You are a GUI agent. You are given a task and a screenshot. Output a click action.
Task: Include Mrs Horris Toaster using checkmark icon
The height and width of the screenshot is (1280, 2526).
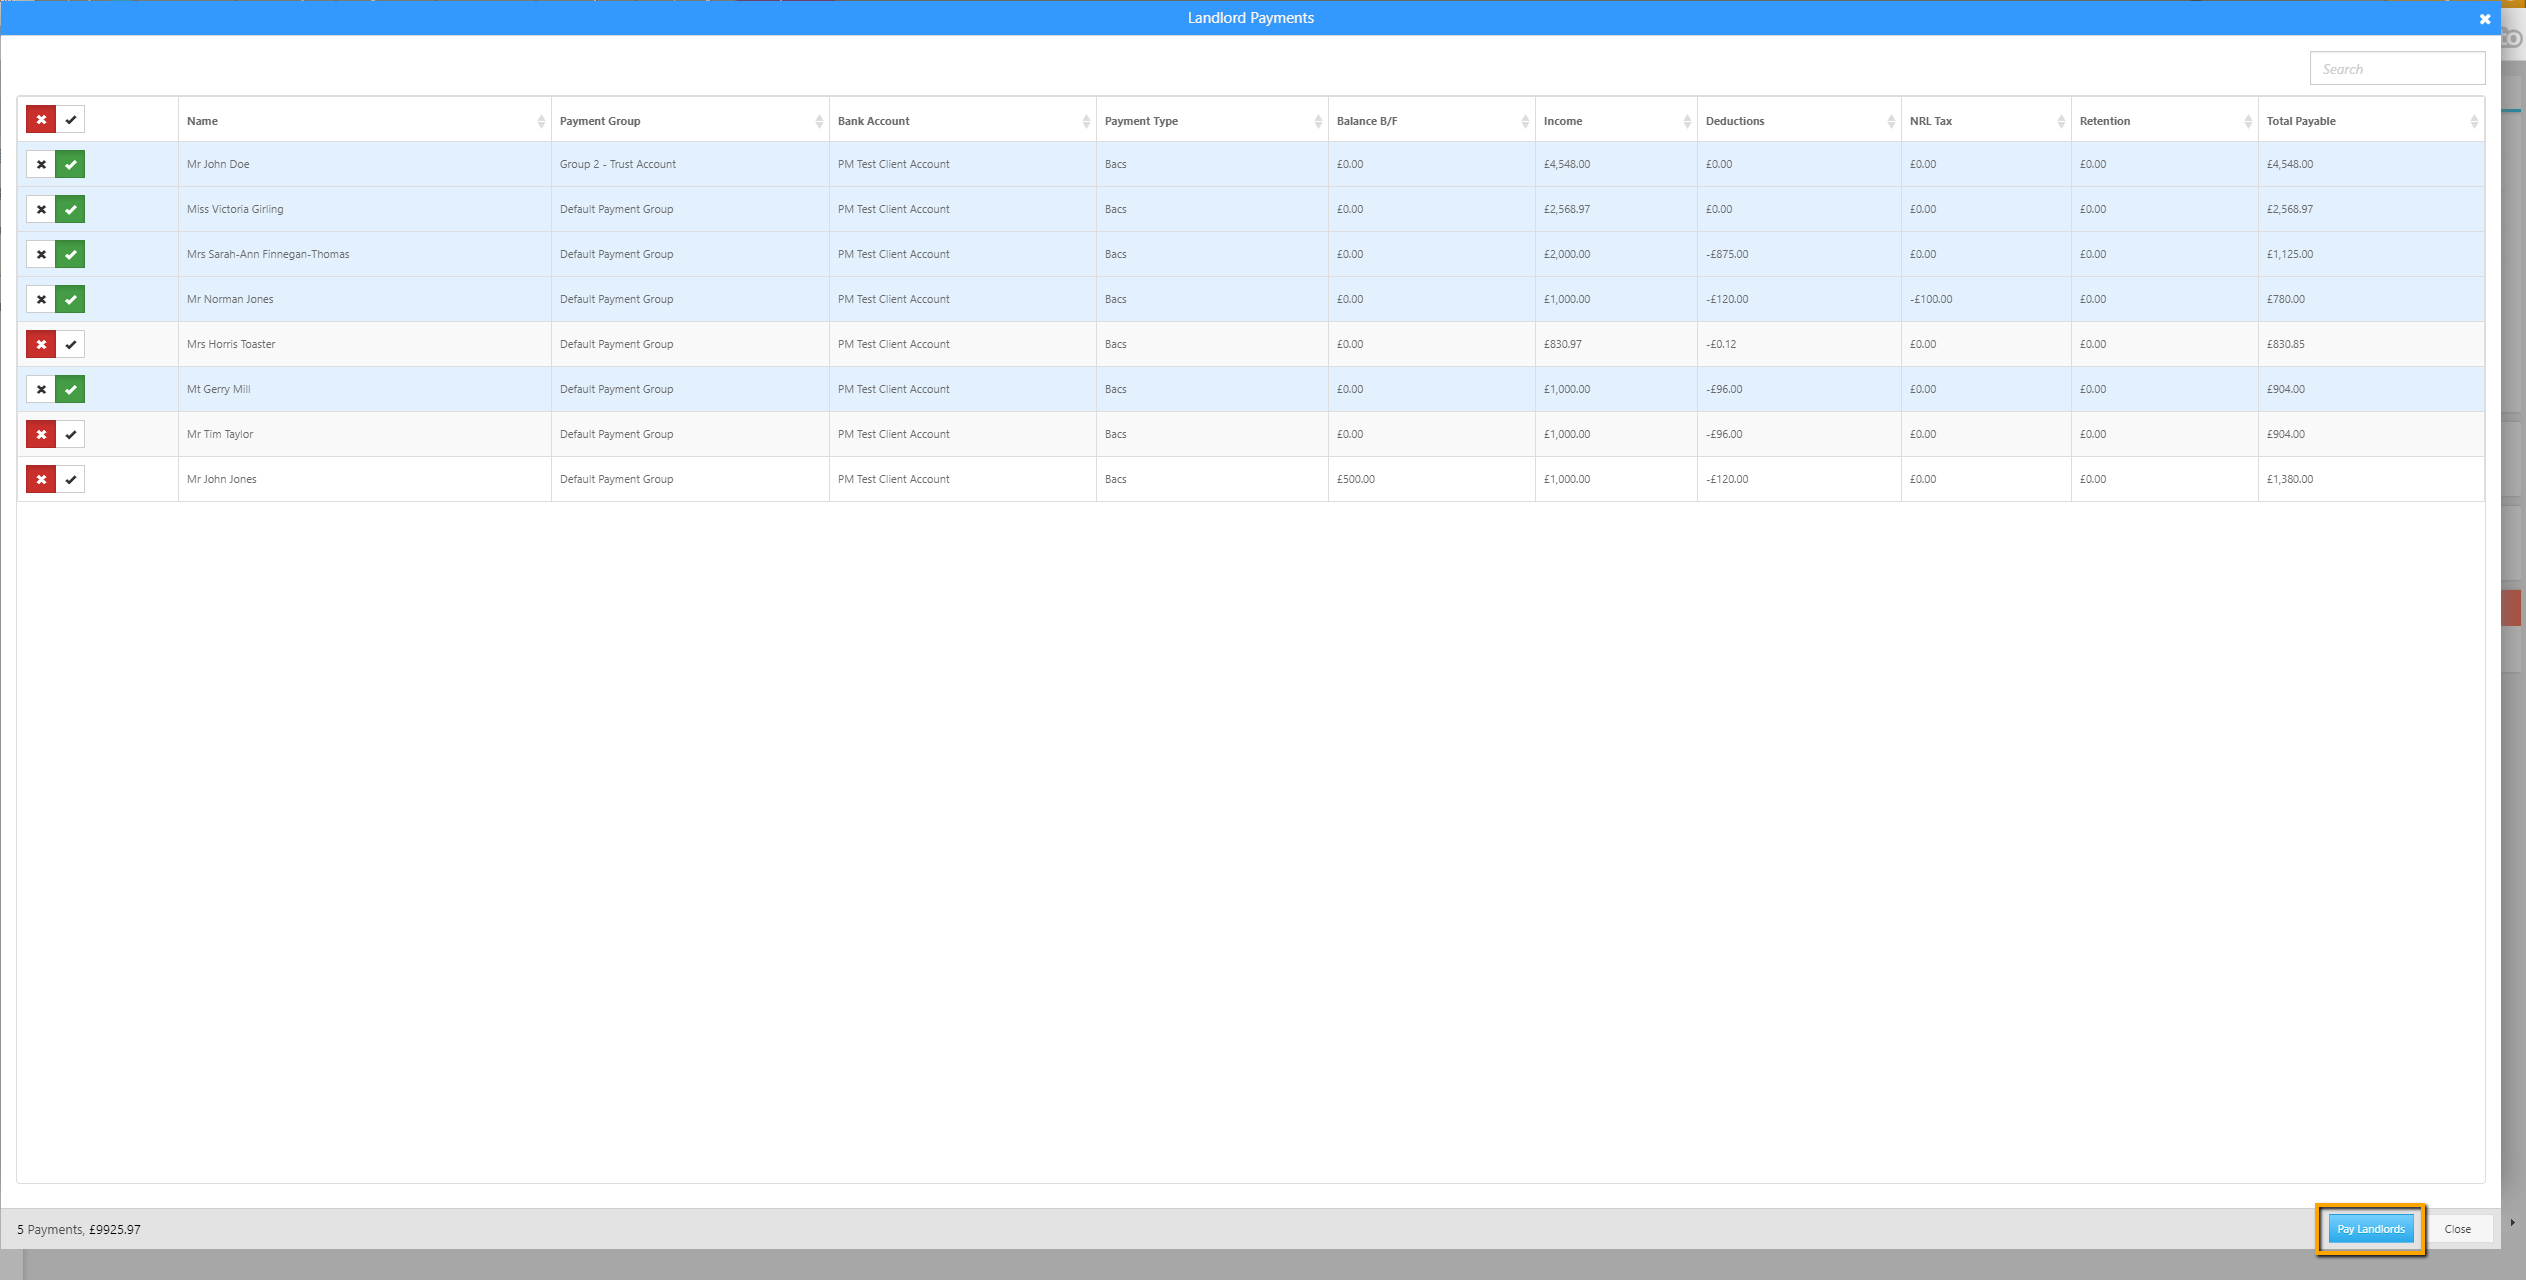pyautogui.click(x=70, y=345)
